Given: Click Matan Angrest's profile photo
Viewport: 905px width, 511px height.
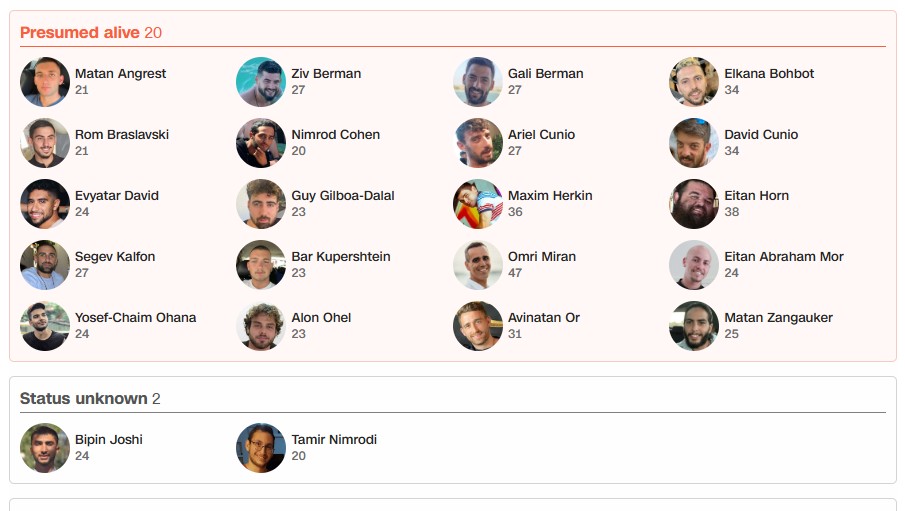Looking at the screenshot, I should point(45,82).
